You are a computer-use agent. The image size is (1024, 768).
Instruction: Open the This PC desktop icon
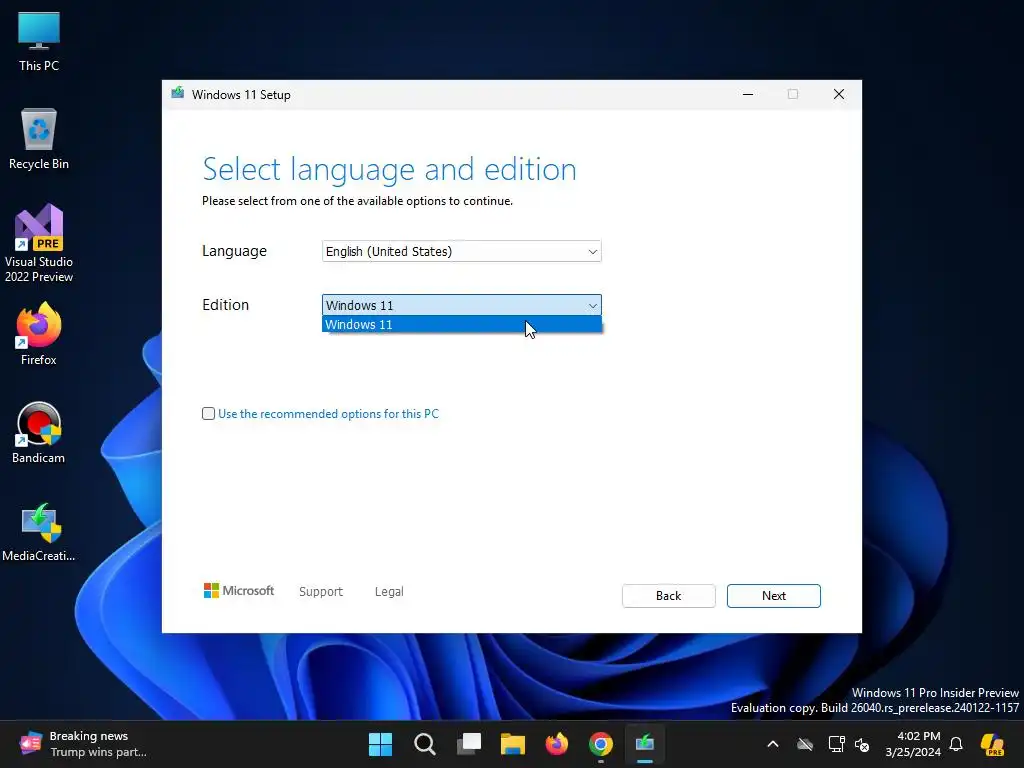tap(39, 42)
